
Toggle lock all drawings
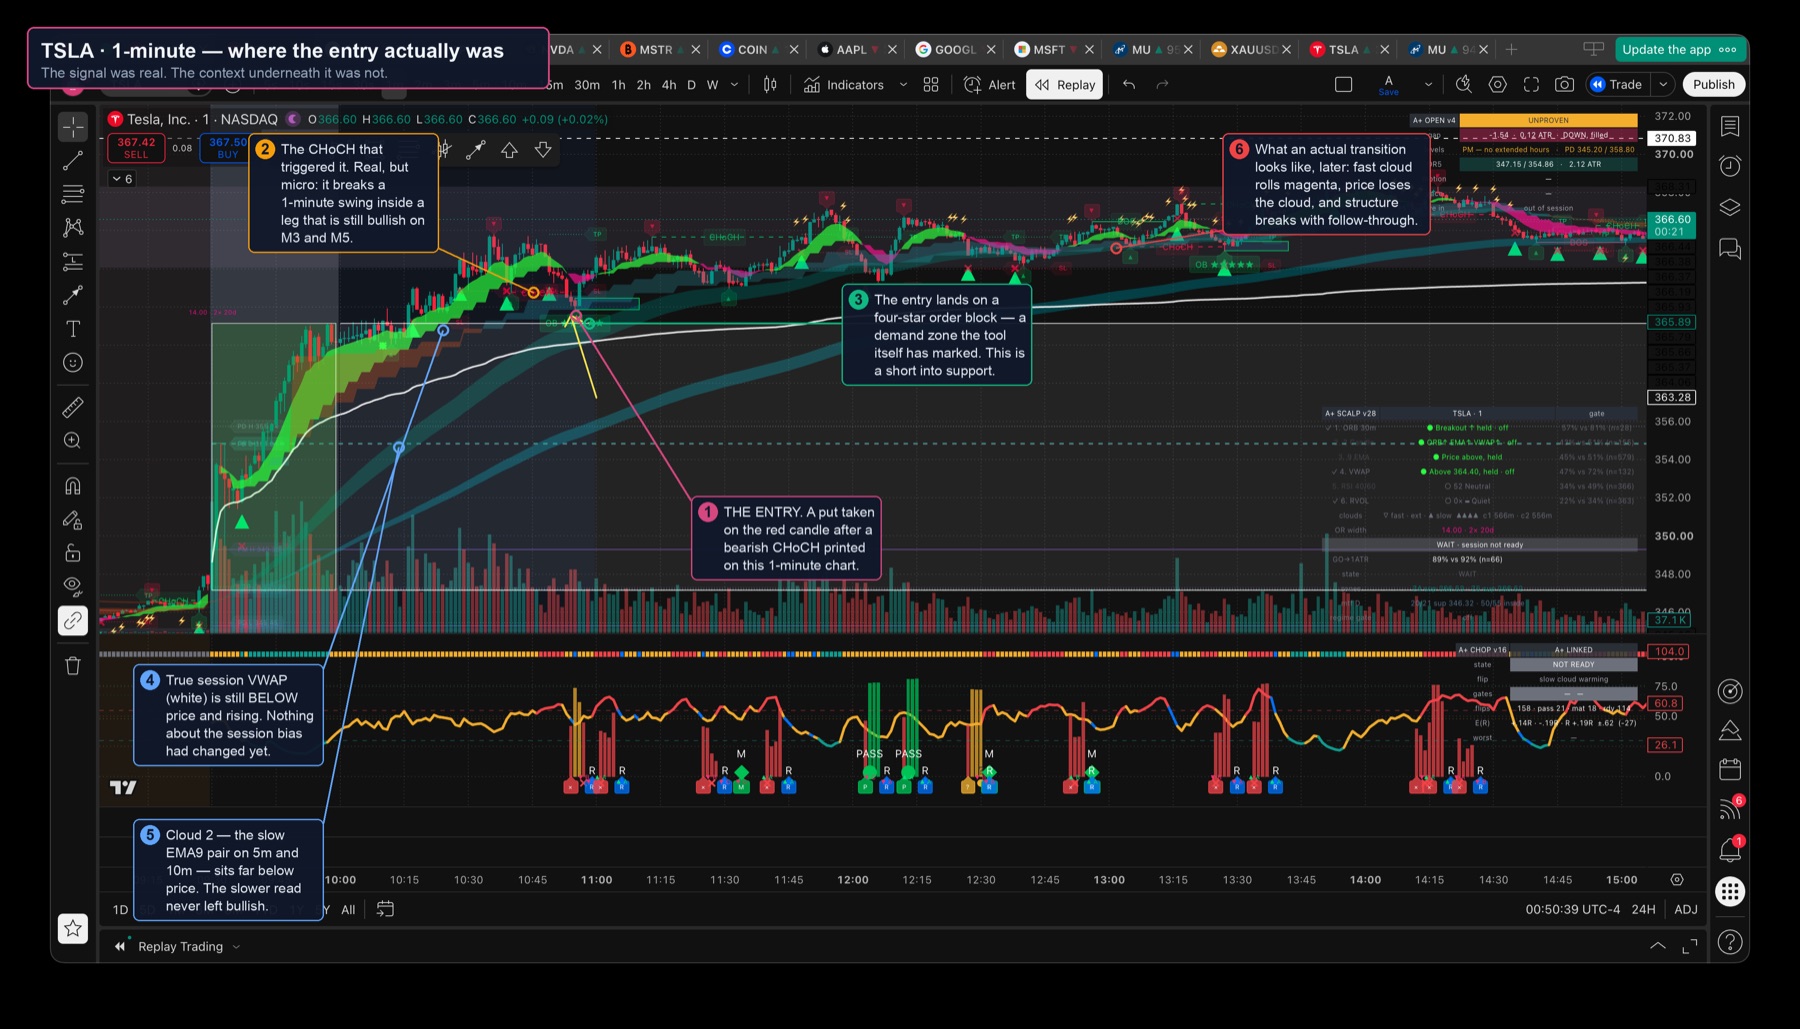coord(73,553)
